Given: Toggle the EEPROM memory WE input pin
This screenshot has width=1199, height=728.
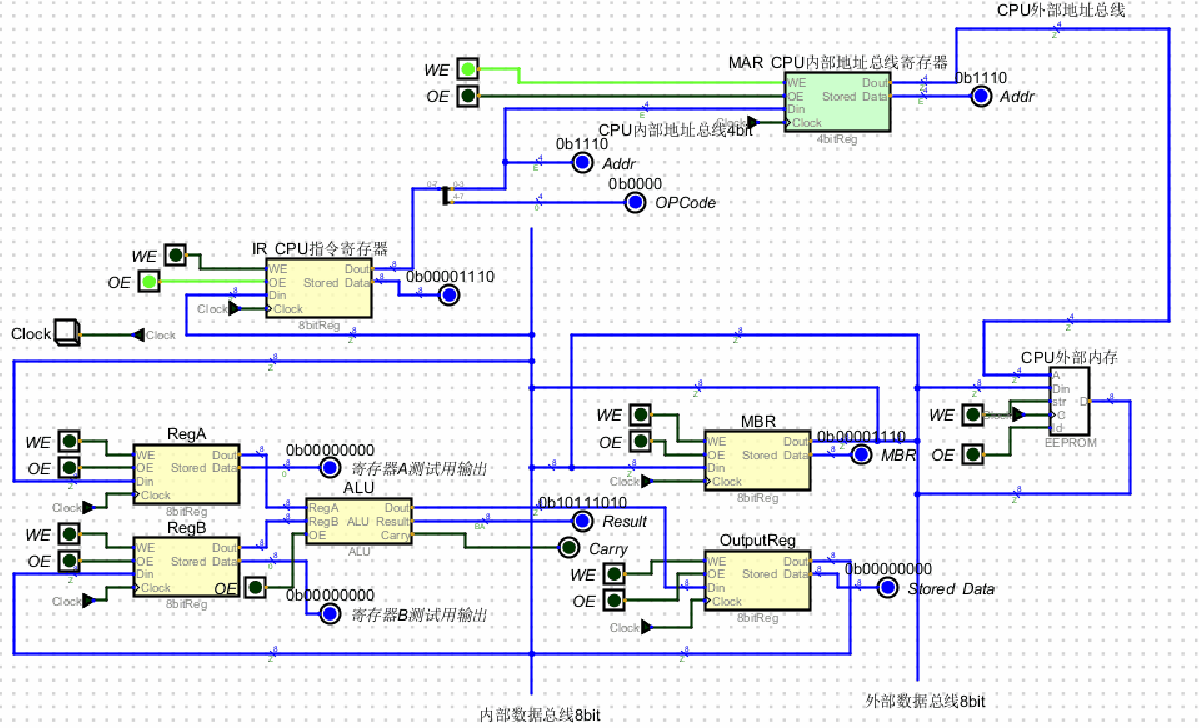Looking at the screenshot, I should 972,414.
